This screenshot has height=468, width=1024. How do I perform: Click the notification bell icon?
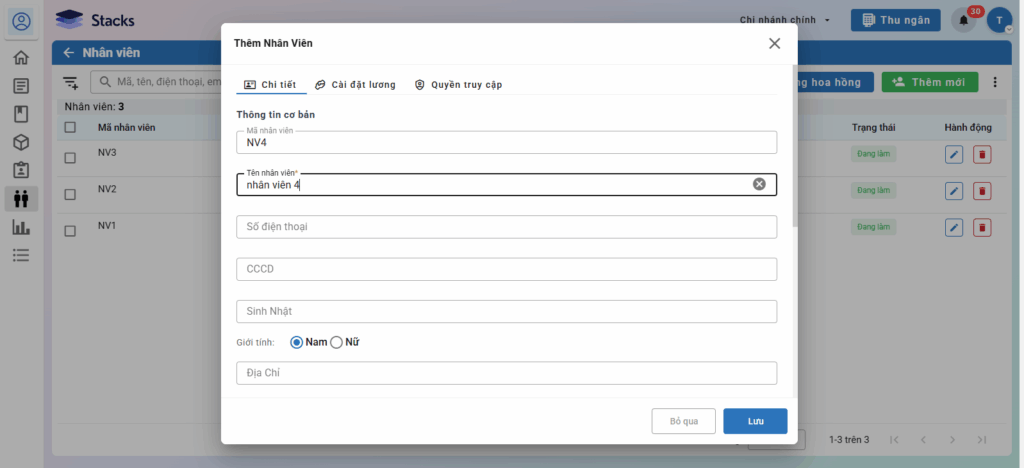click(963, 20)
